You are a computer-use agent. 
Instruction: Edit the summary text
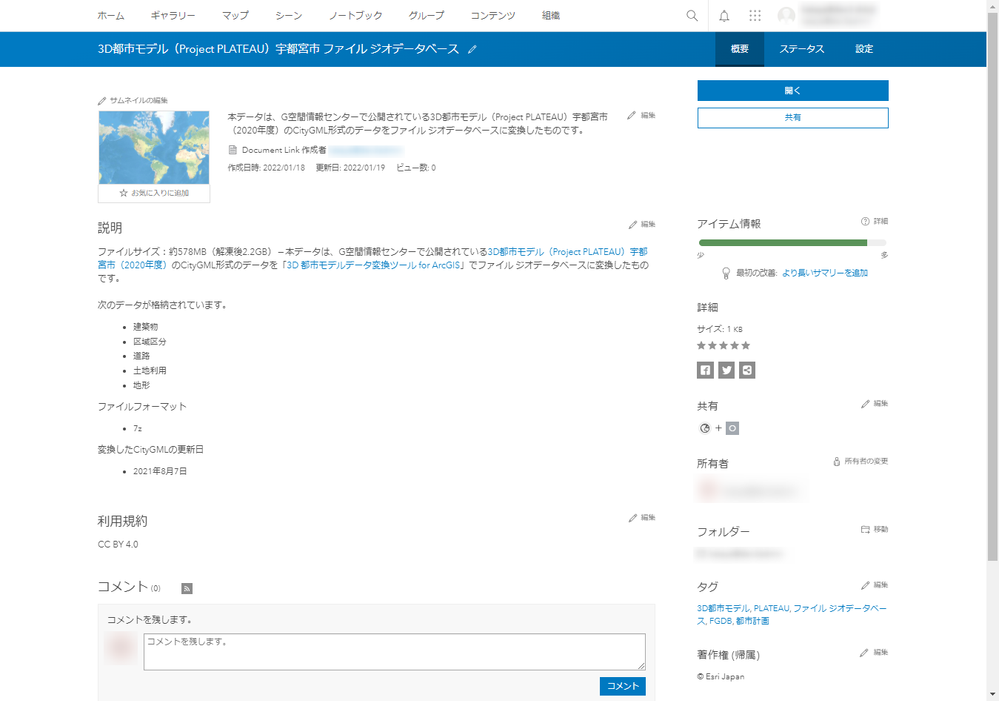pos(641,115)
